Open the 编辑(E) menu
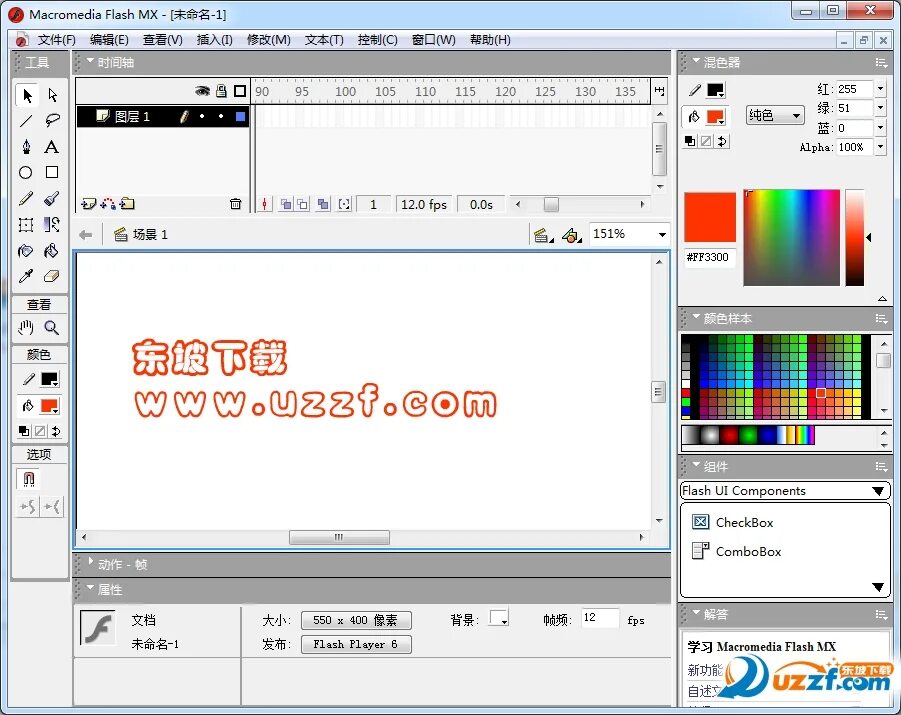The height and width of the screenshot is (715, 901). pos(109,40)
